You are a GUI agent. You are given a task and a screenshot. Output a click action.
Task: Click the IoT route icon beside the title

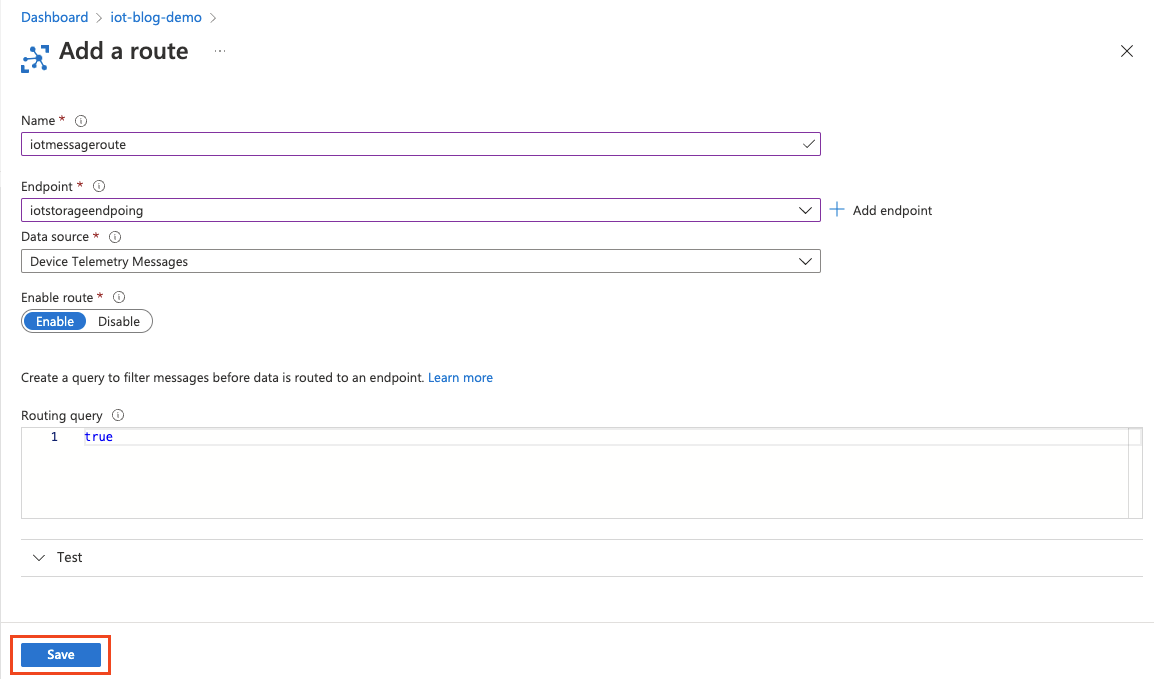pos(35,58)
